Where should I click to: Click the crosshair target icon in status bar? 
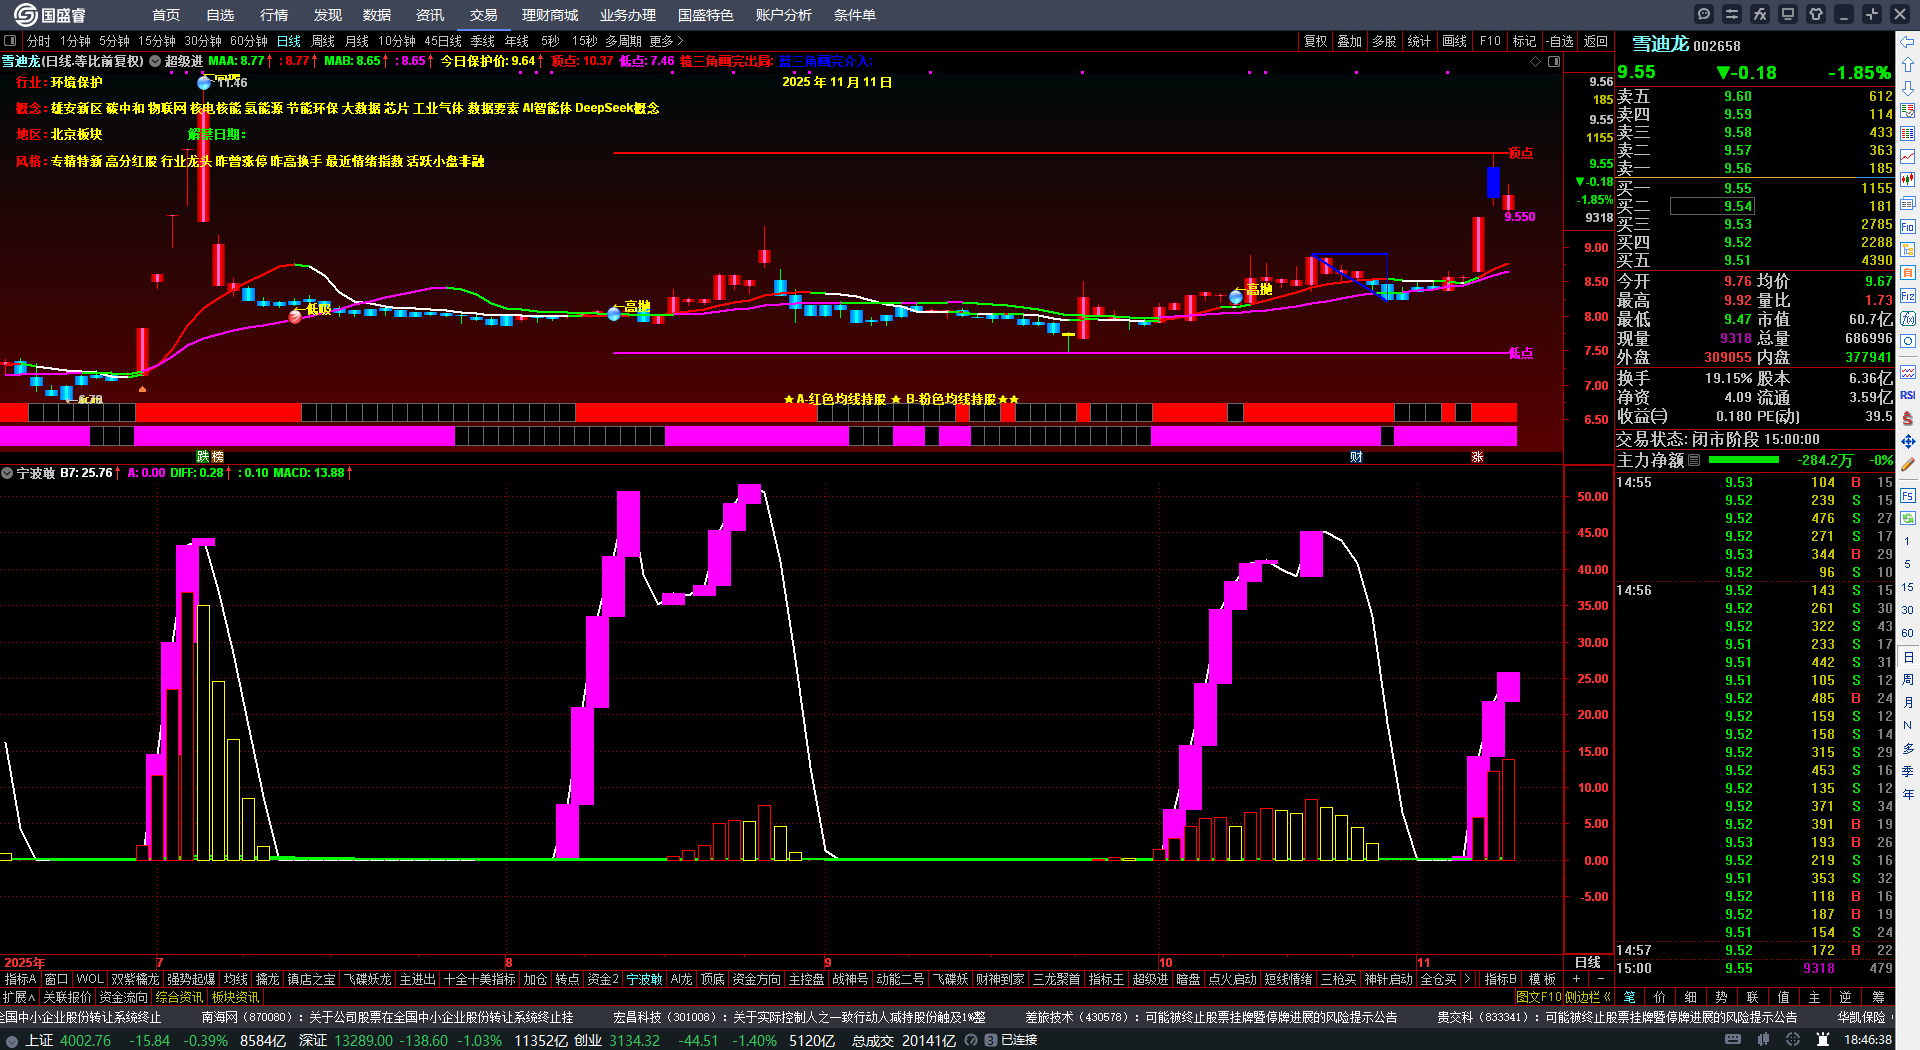(1792, 1040)
